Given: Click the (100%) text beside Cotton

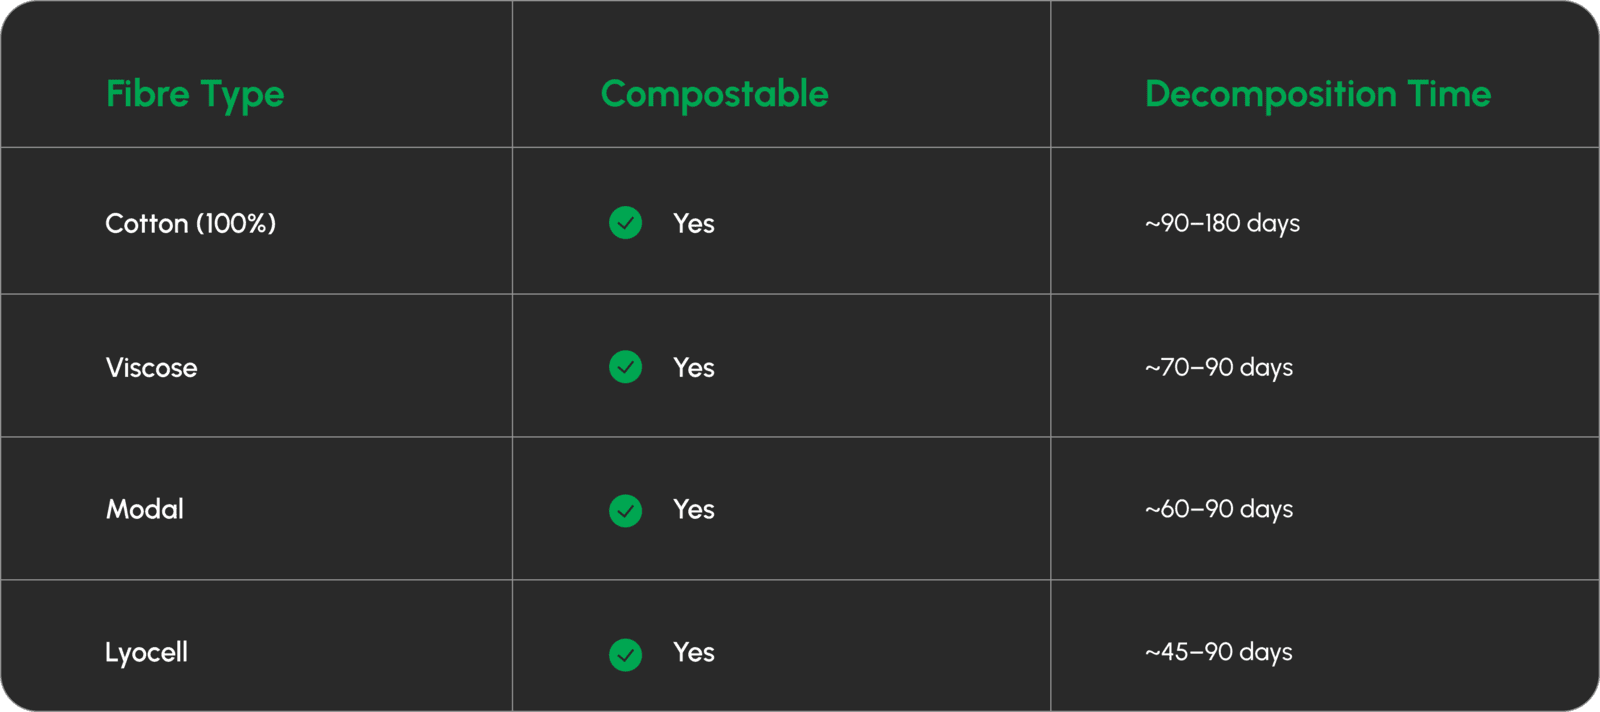Looking at the screenshot, I should 236,223.
